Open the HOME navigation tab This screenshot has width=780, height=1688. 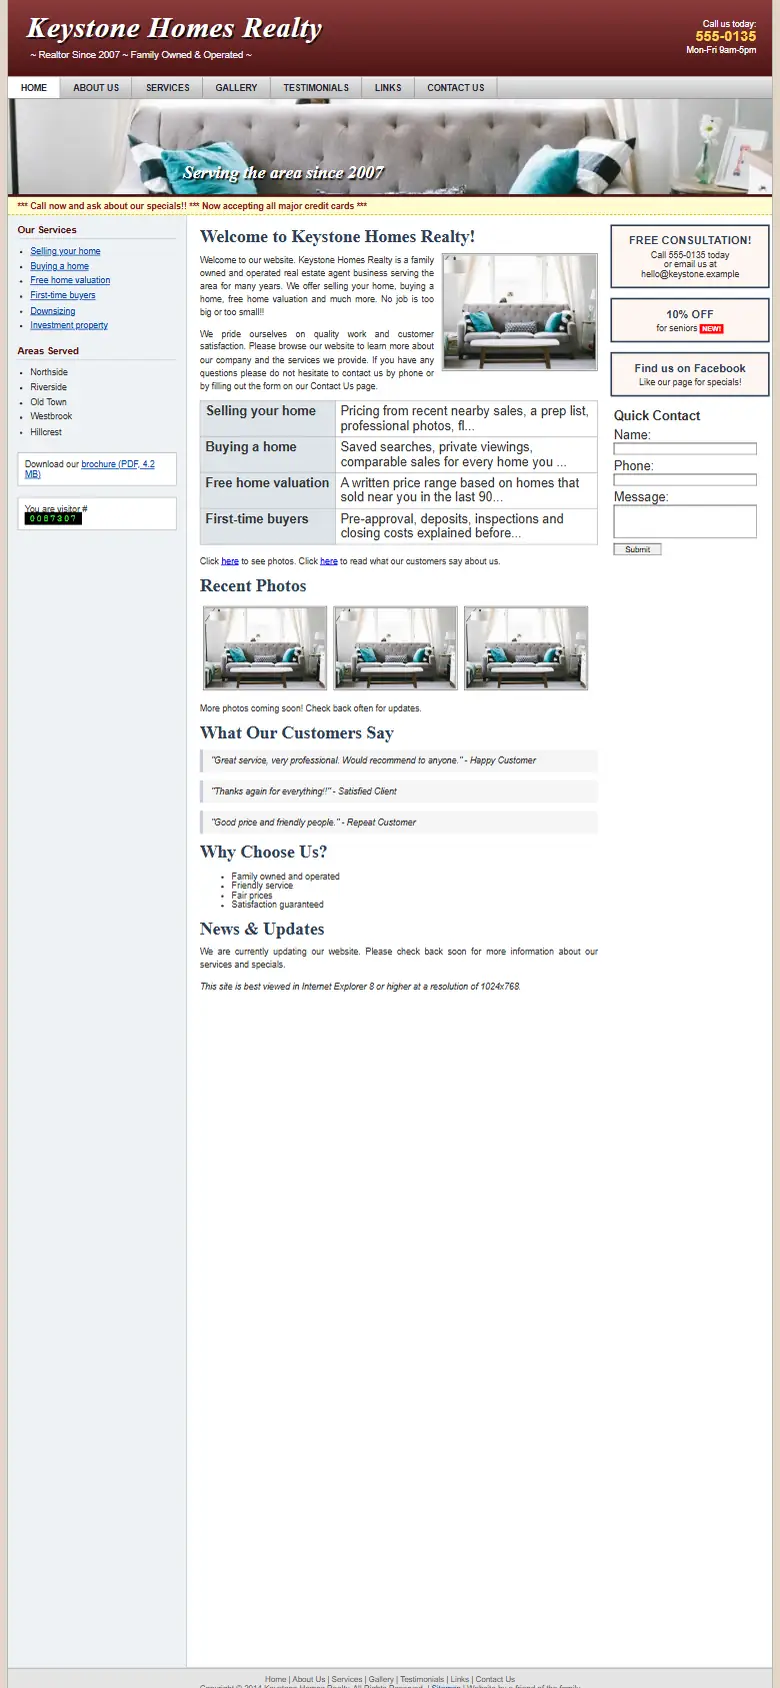pyautogui.click(x=34, y=88)
